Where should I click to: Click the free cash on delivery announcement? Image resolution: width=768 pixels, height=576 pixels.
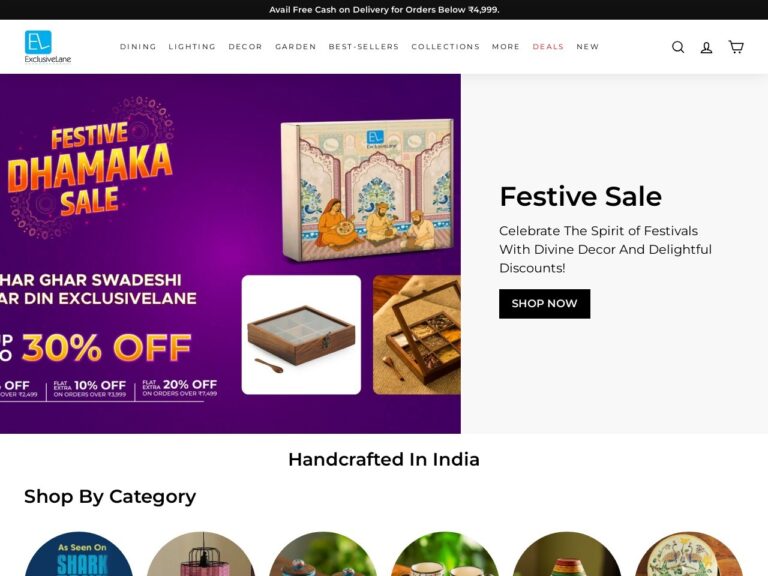[x=384, y=10]
